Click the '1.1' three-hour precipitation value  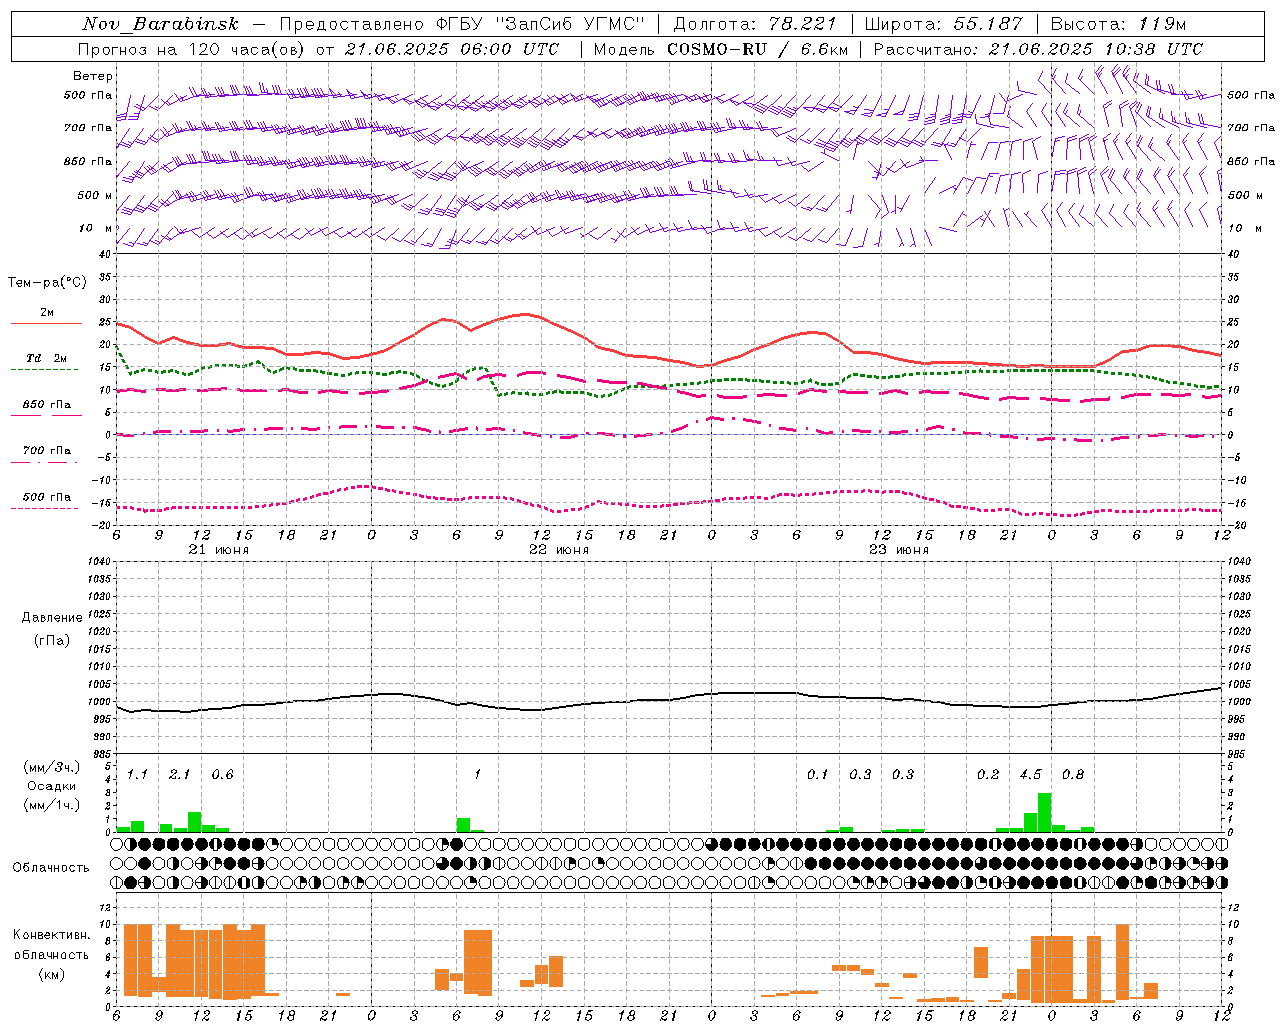click(x=137, y=775)
